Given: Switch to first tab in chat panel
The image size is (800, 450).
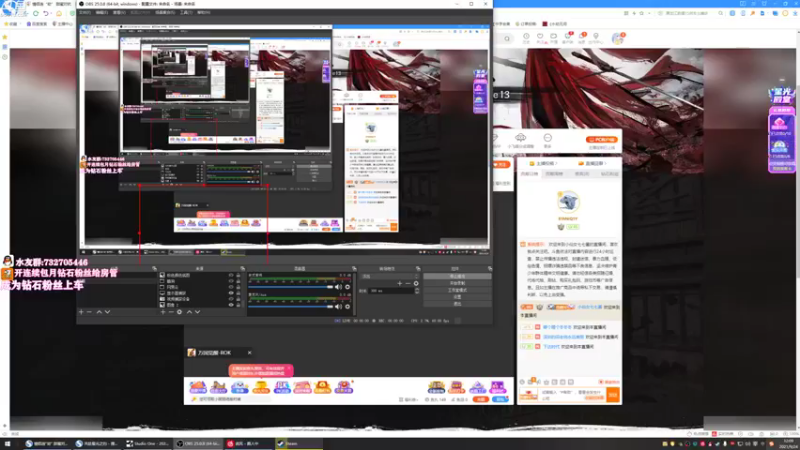Looking at the screenshot, I should coord(530,174).
